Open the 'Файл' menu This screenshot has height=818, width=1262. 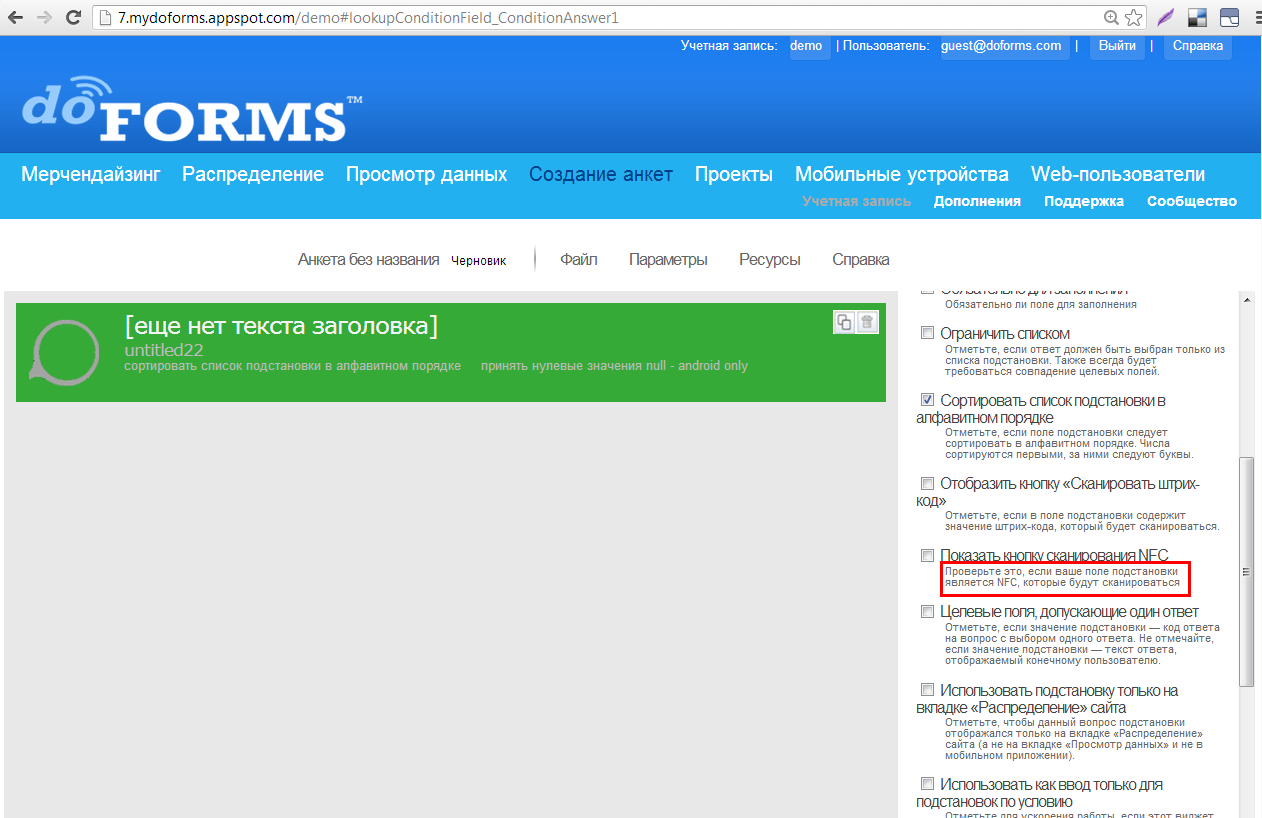pyautogui.click(x=578, y=259)
